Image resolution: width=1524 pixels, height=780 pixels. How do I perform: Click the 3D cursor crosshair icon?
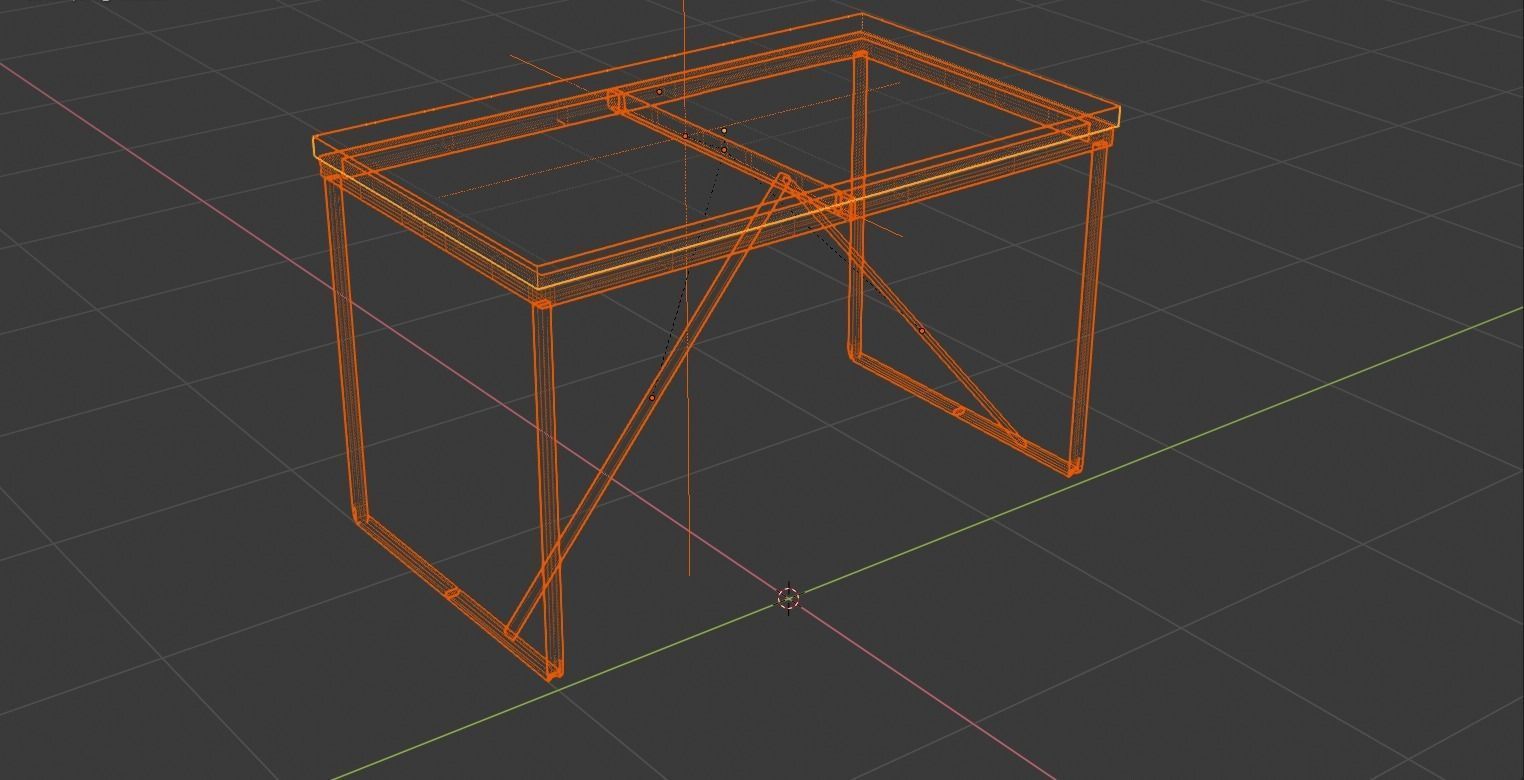[788, 597]
